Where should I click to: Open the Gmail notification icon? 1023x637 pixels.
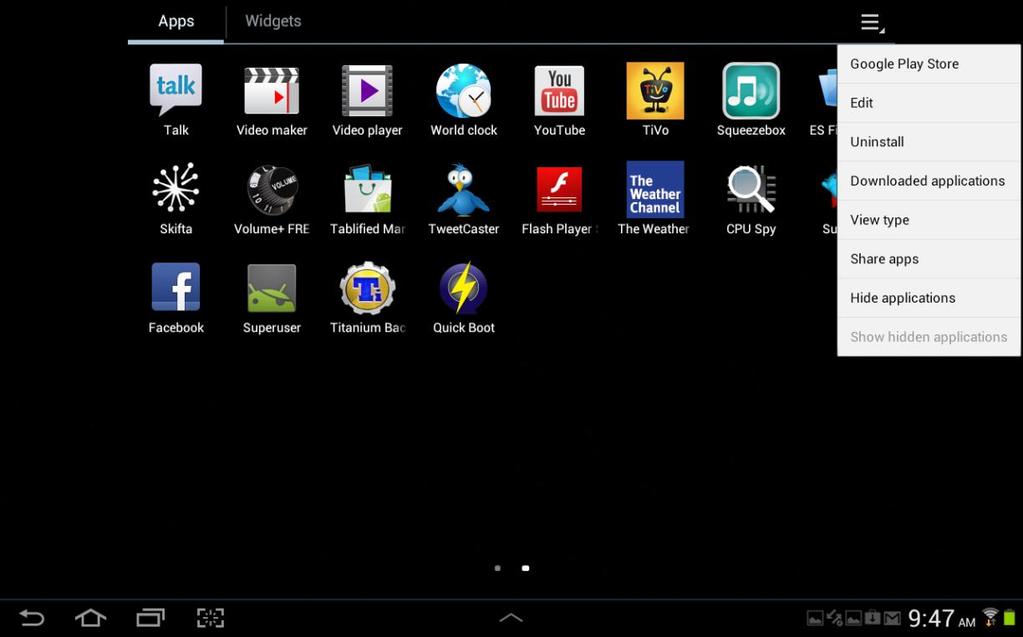pos(892,618)
